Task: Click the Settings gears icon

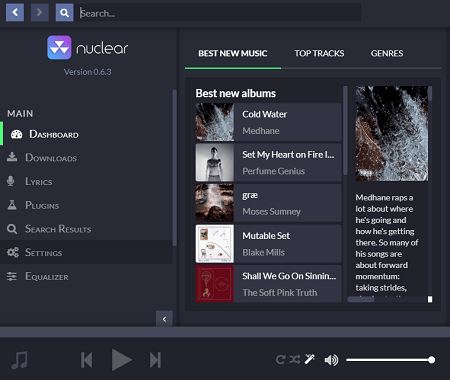Action: pos(13,252)
